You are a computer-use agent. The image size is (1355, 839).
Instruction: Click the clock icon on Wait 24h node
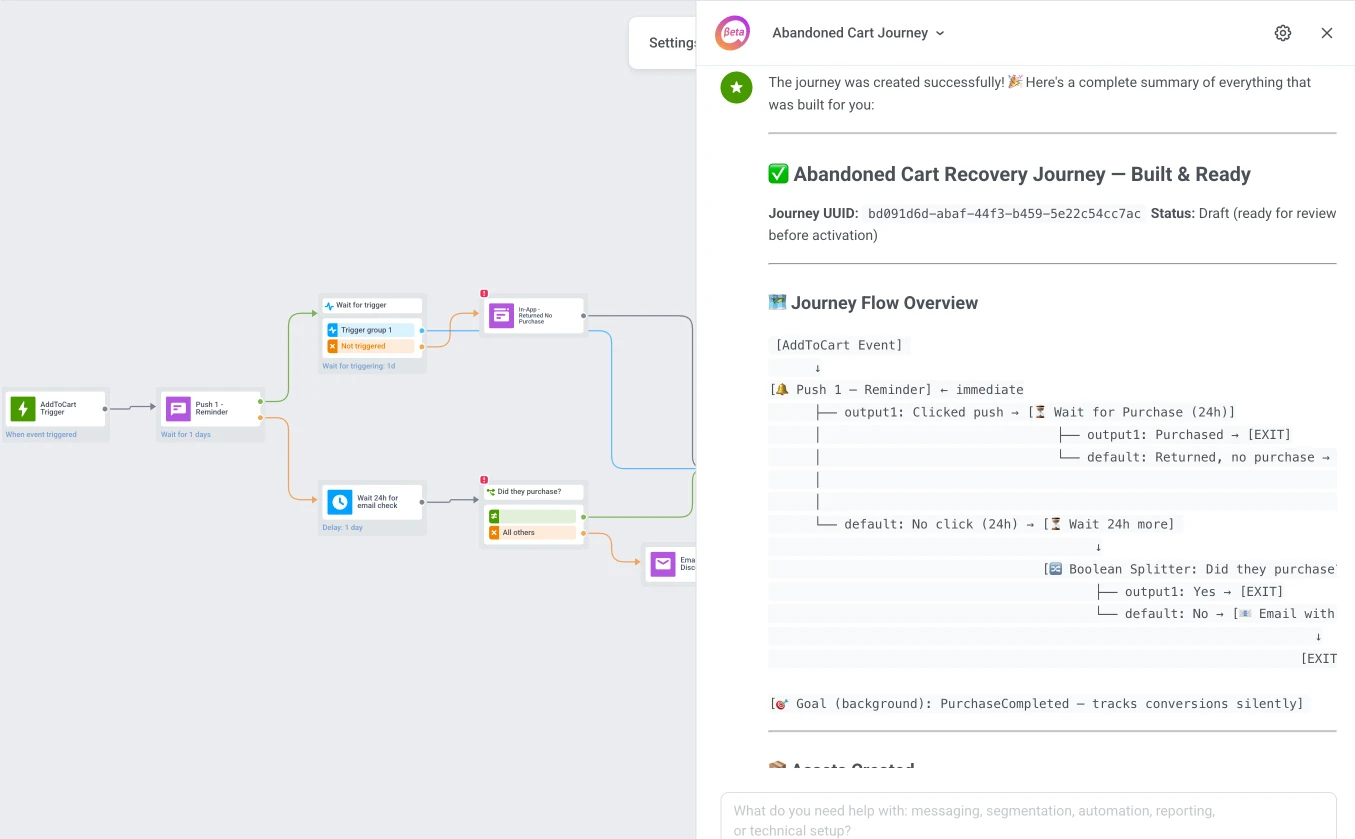(340, 500)
